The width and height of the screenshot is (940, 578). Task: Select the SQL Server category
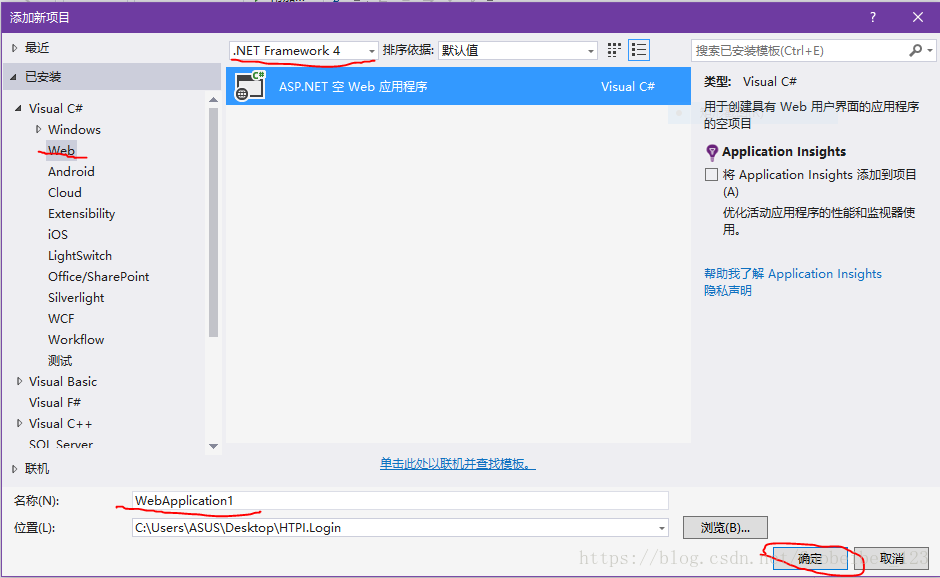pos(61,444)
